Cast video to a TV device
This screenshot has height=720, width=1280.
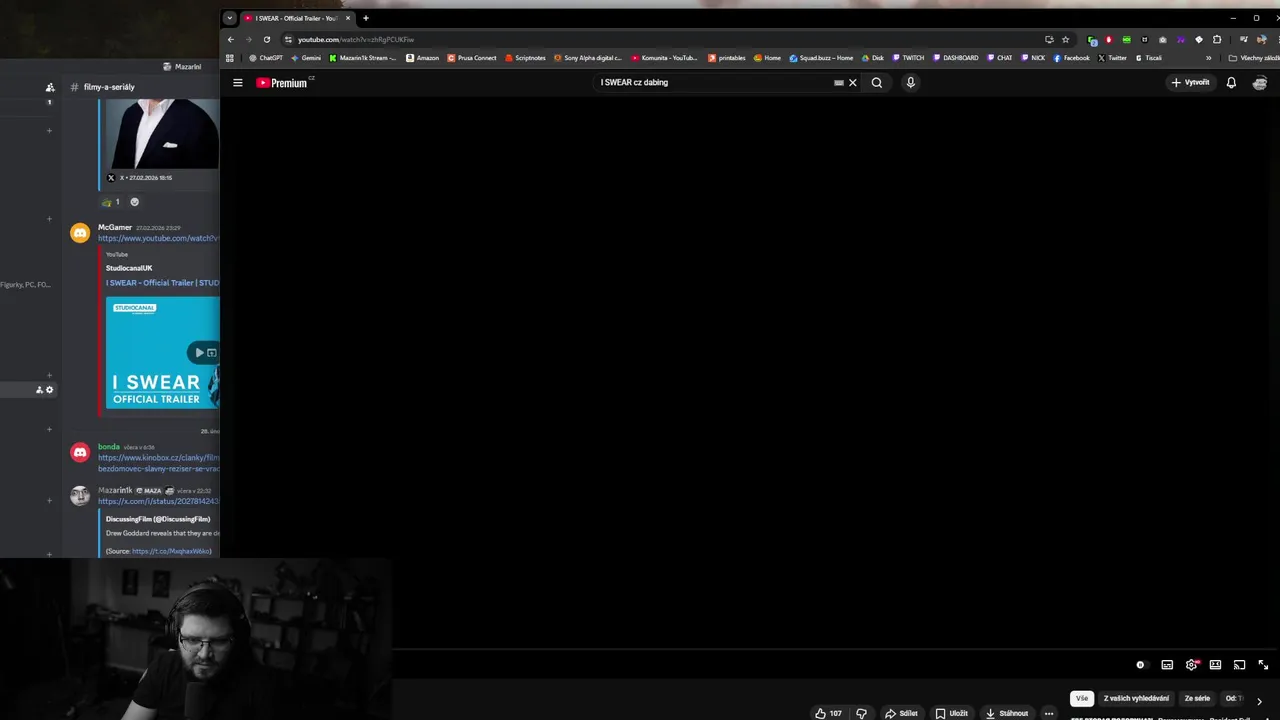[x=1239, y=665]
